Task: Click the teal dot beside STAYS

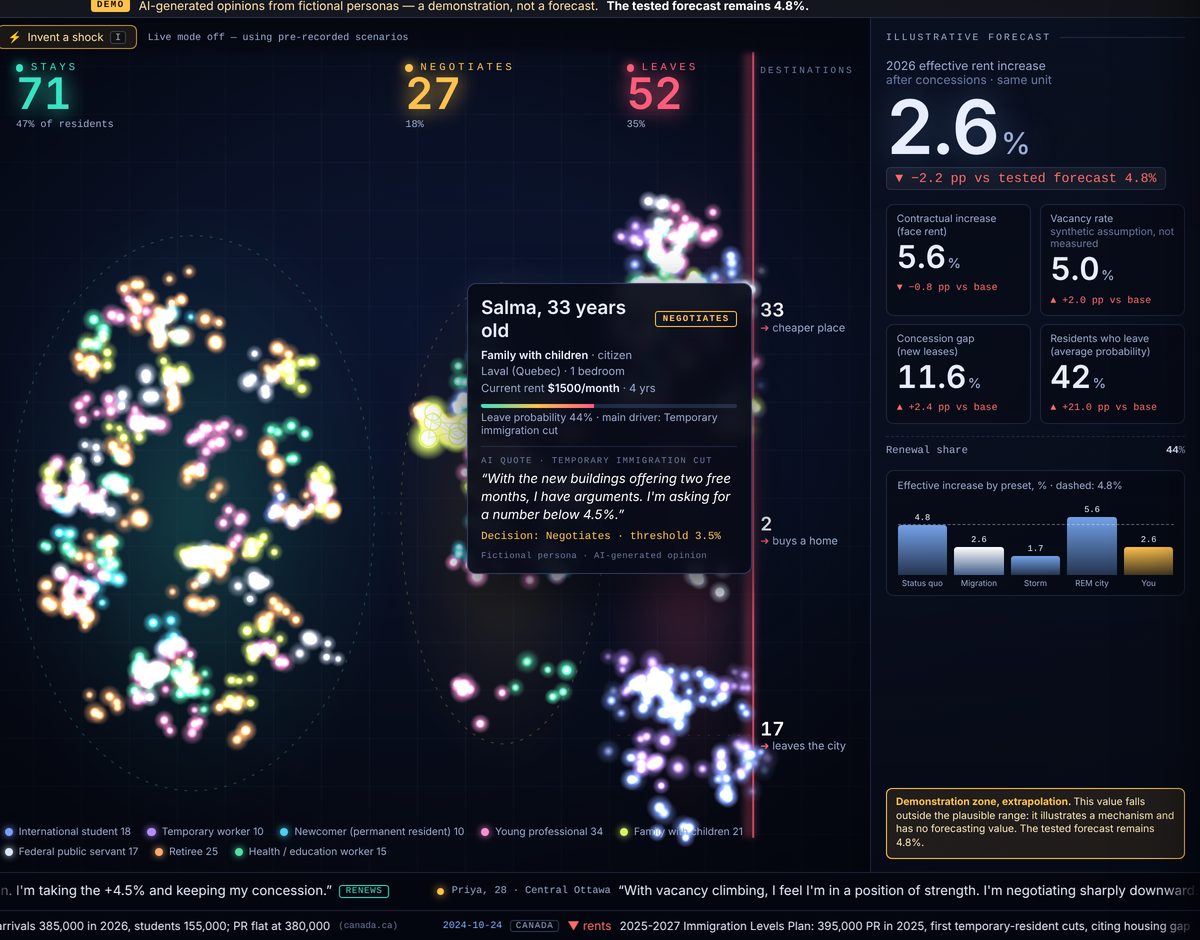Action: 20,67
